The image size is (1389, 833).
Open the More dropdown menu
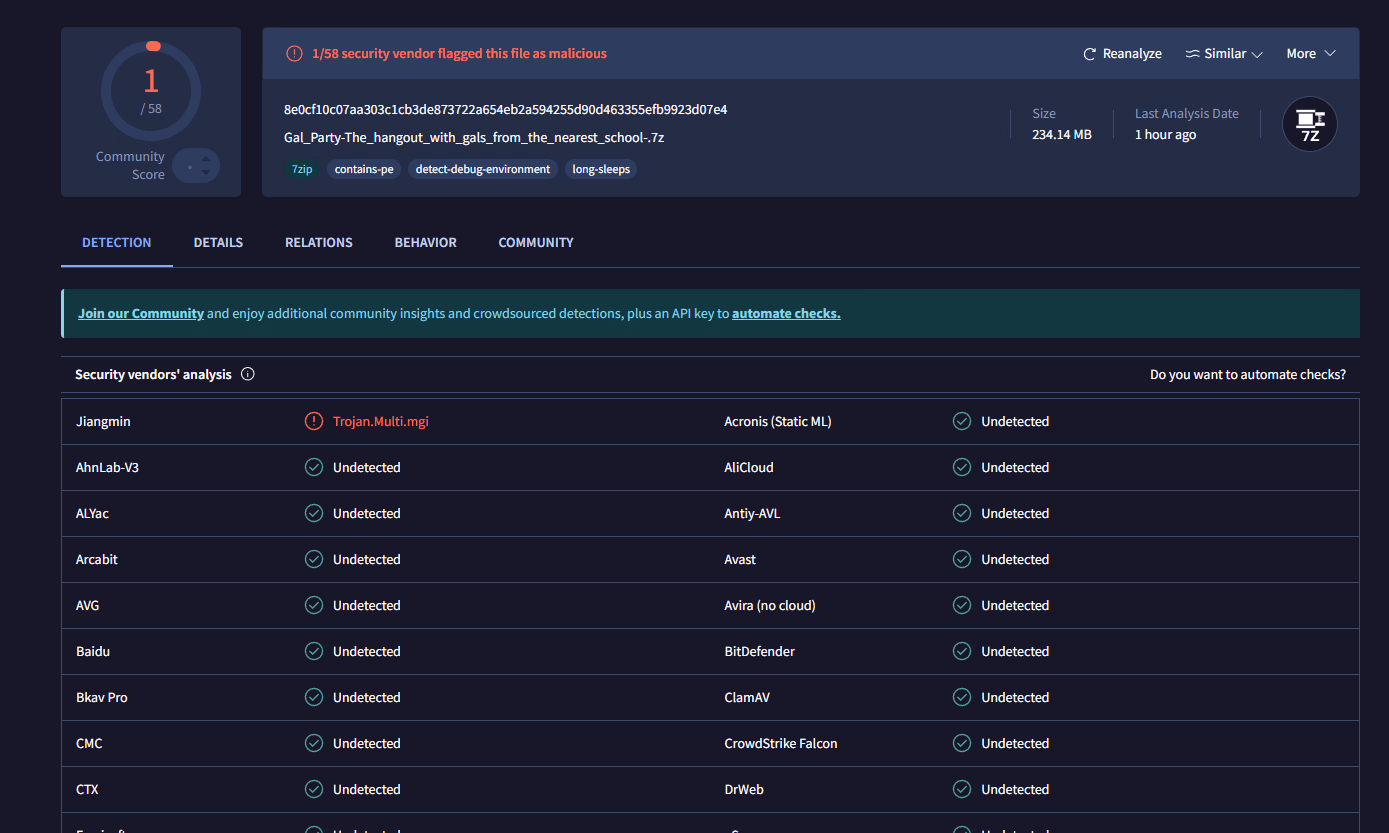(x=1310, y=54)
